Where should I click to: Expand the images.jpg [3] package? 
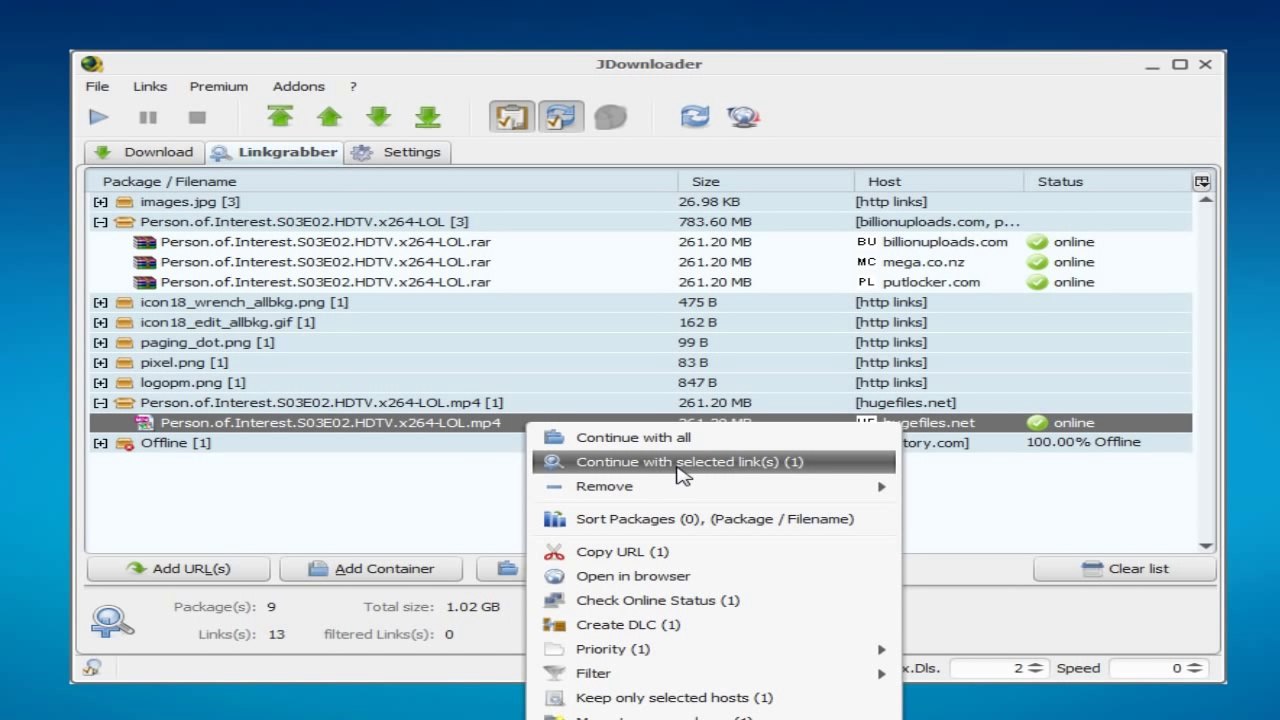(100, 202)
